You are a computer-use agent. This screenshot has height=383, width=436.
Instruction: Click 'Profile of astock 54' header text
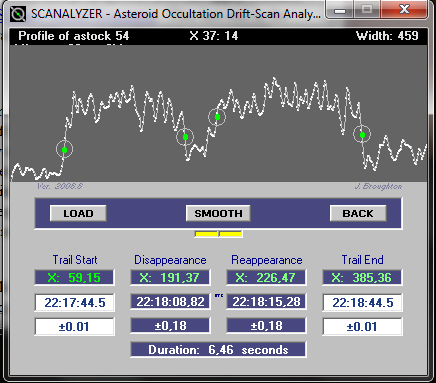(74, 36)
